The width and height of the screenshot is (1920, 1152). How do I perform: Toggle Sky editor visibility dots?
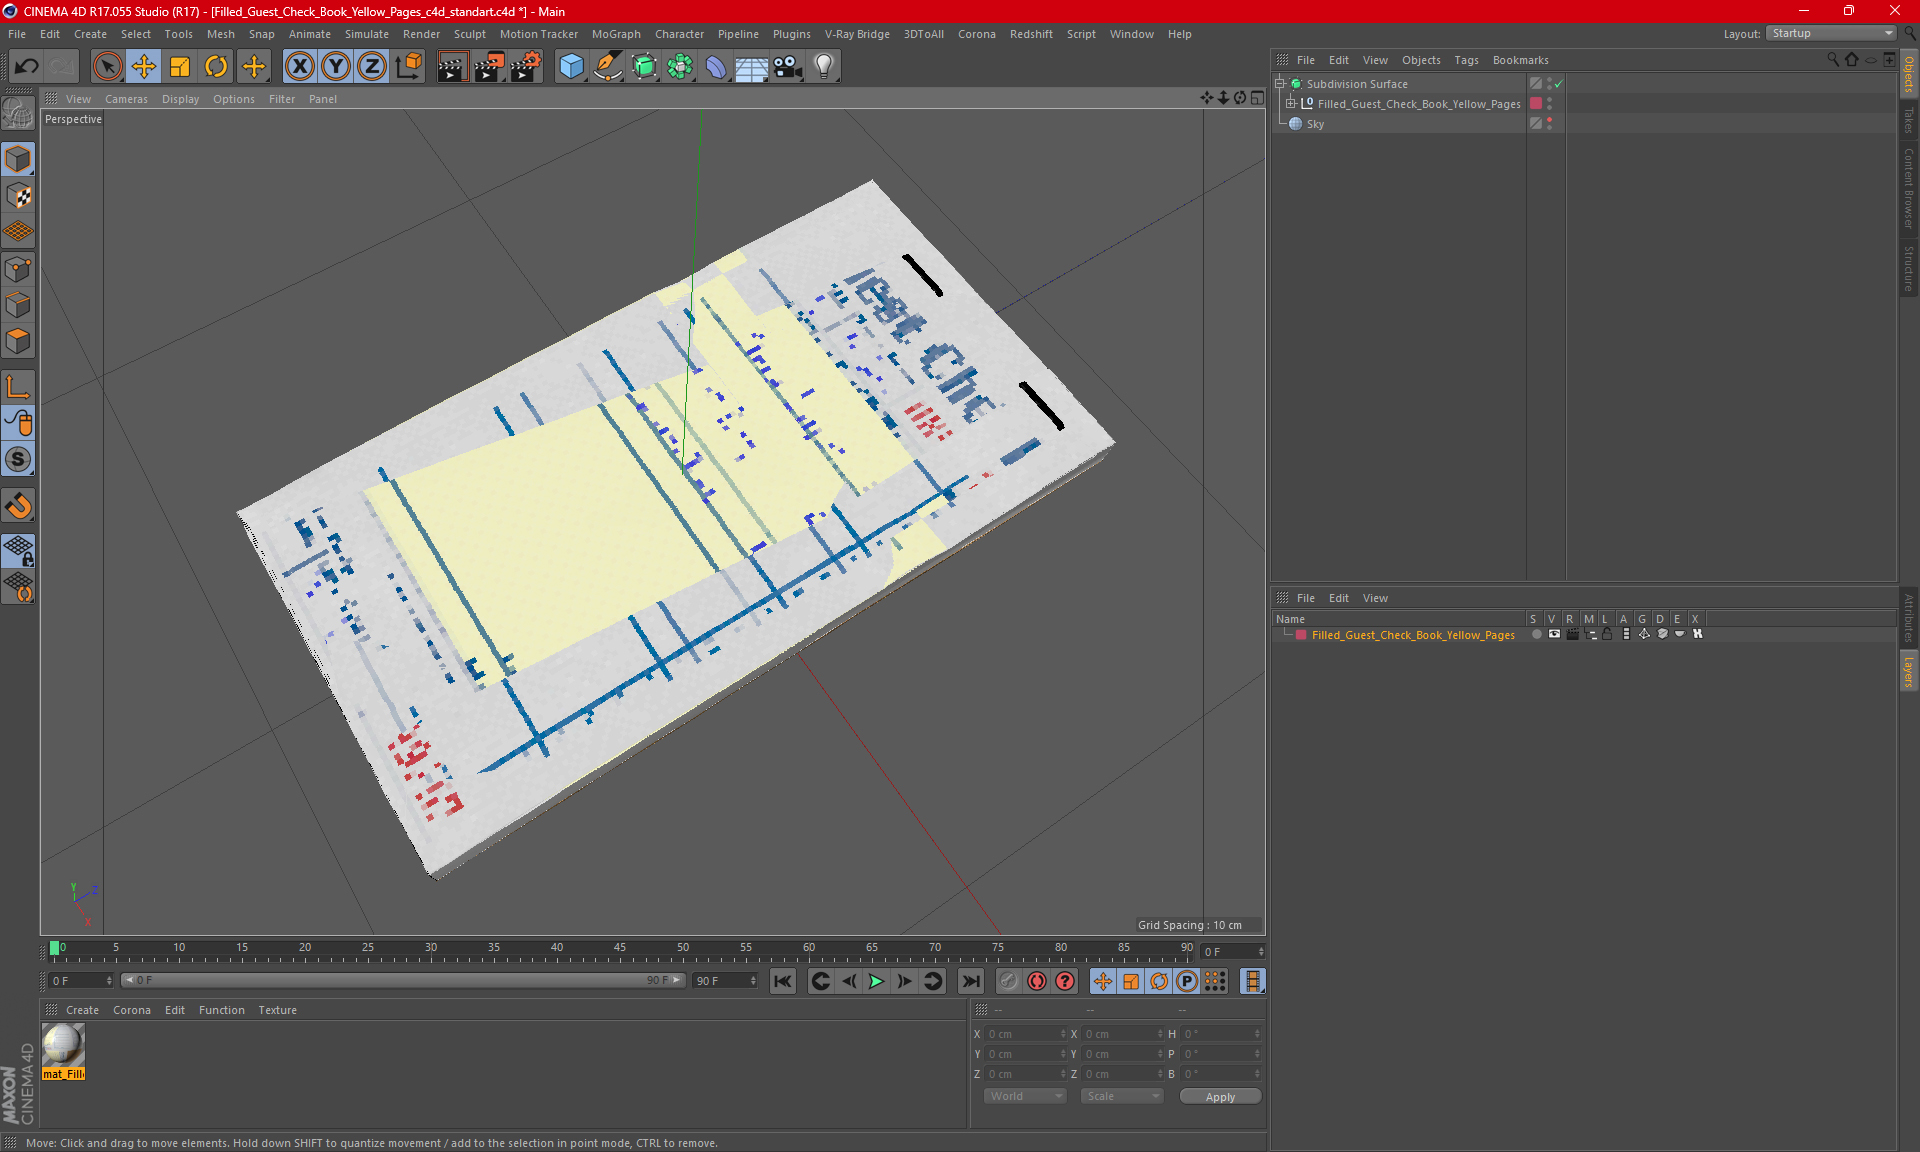pyautogui.click(x=1550, y=124)
